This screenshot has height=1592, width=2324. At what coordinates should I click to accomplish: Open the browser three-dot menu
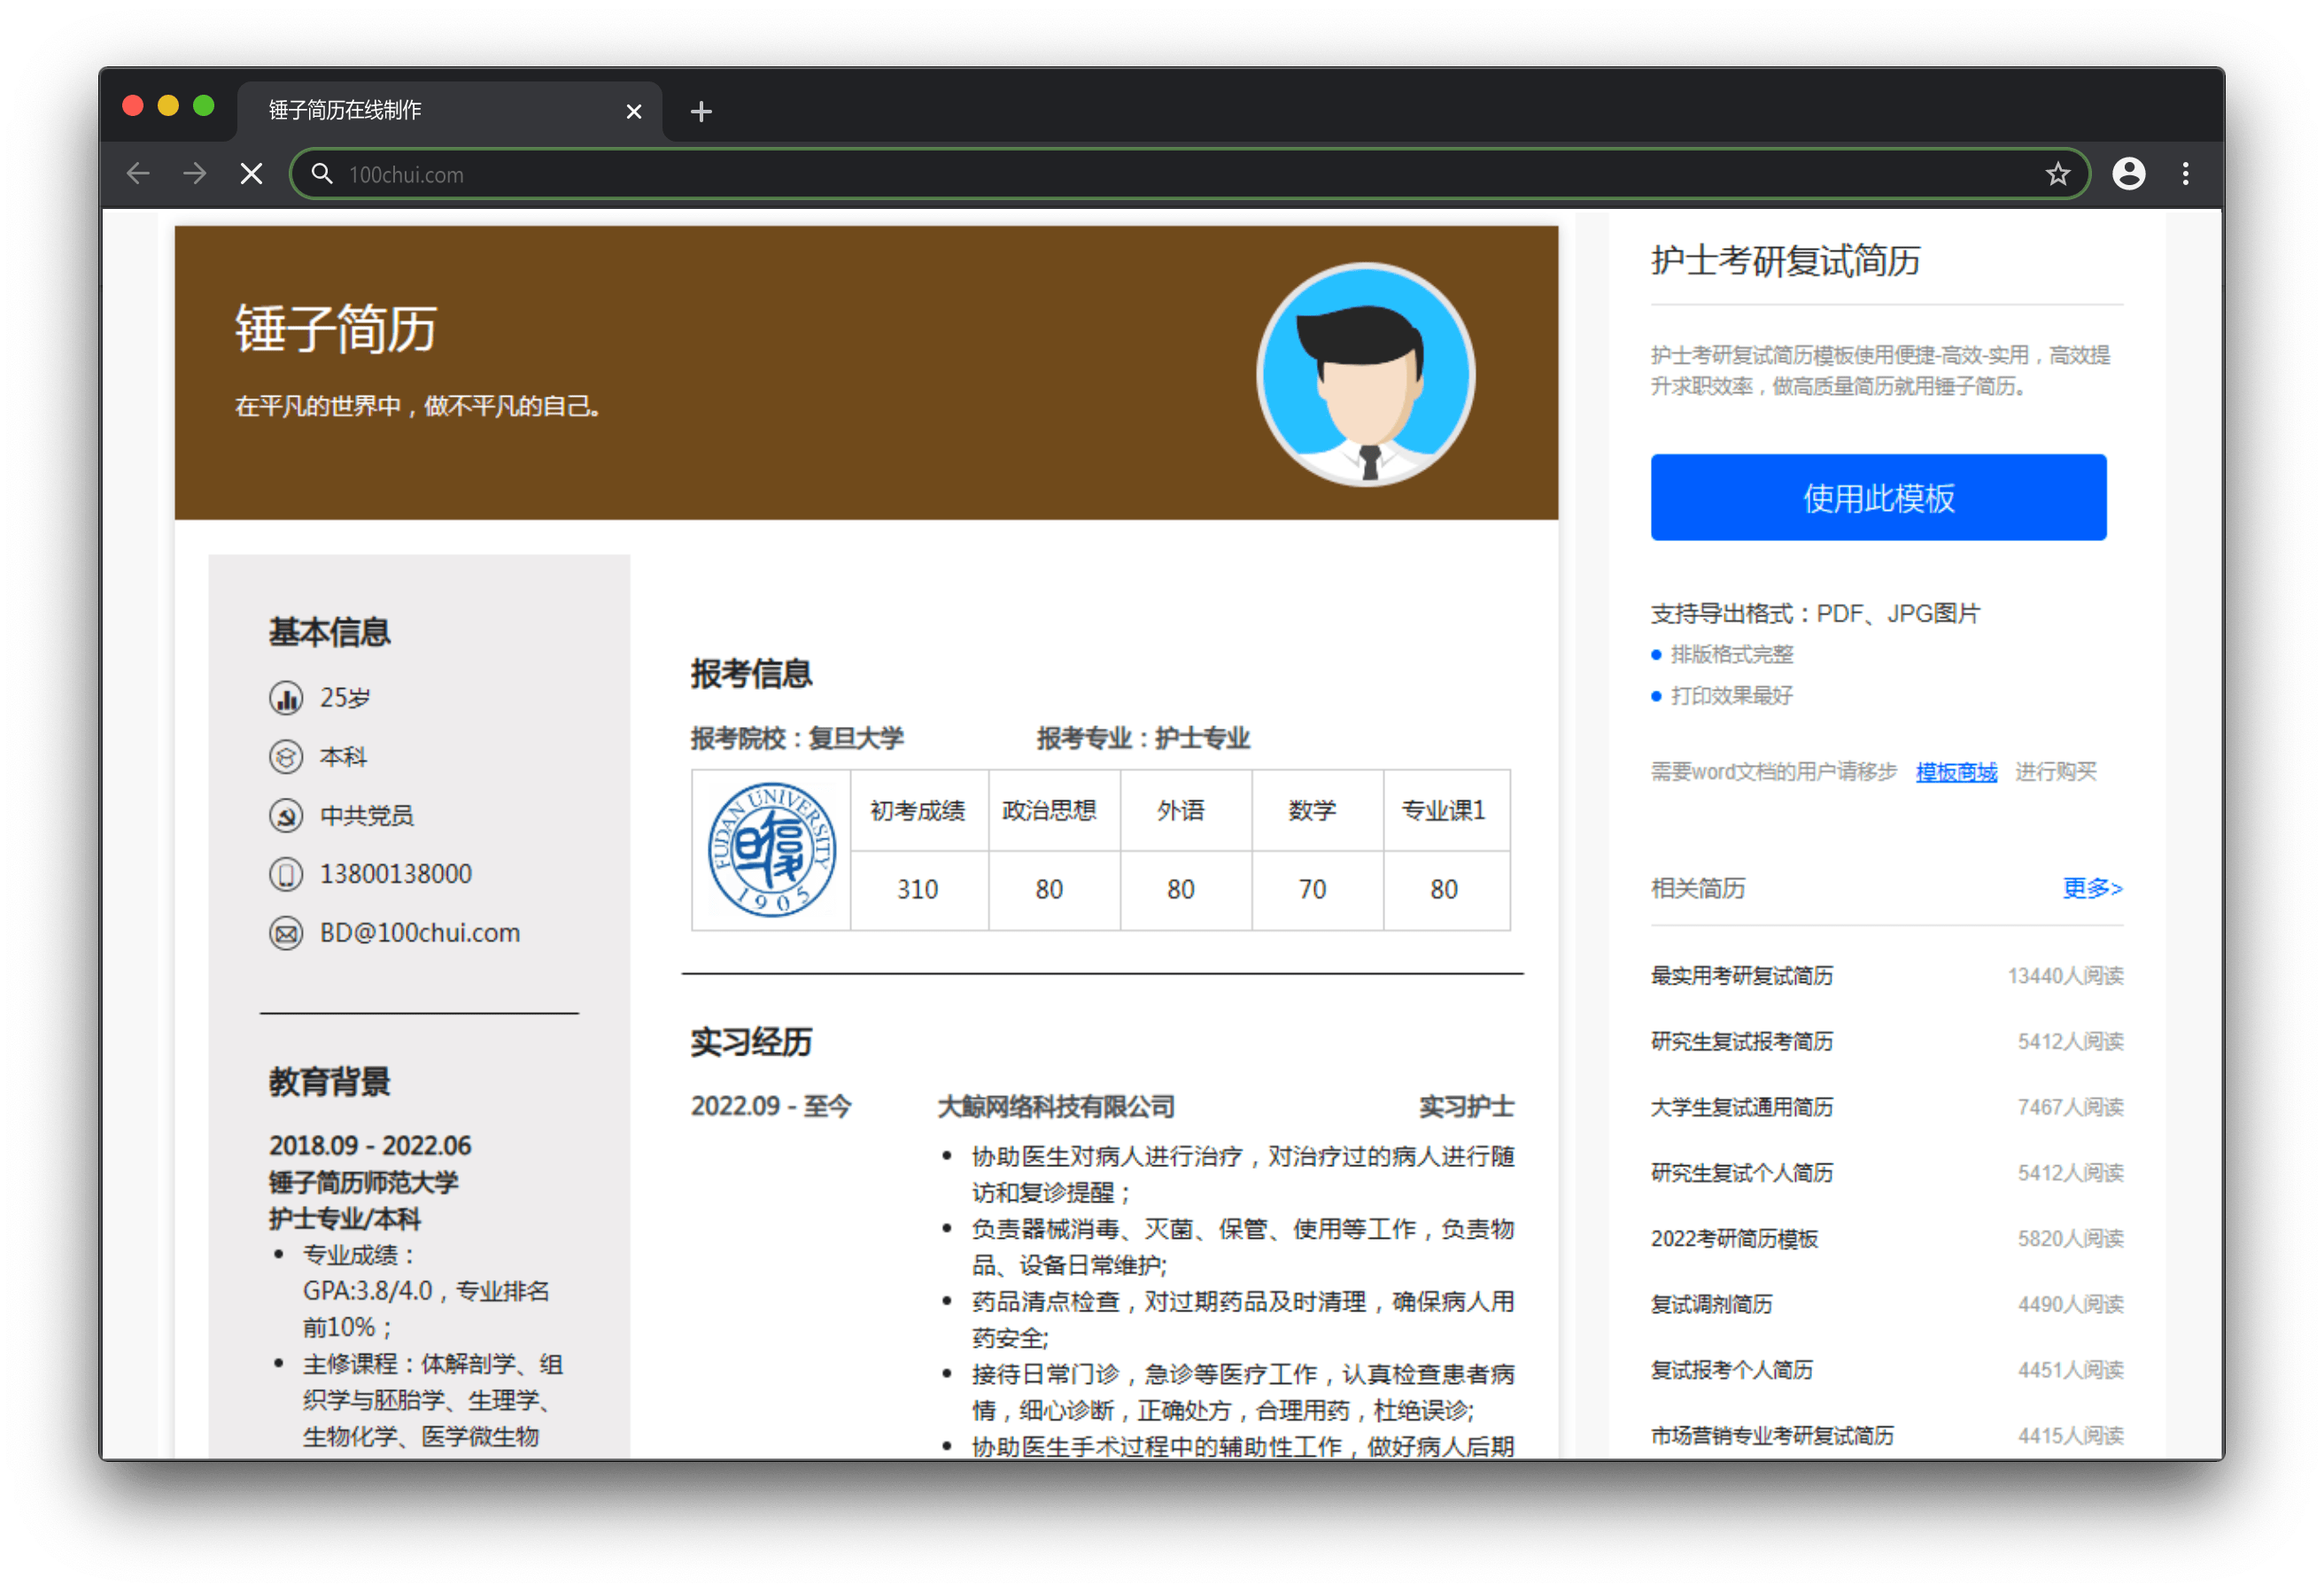[2185, 174]
